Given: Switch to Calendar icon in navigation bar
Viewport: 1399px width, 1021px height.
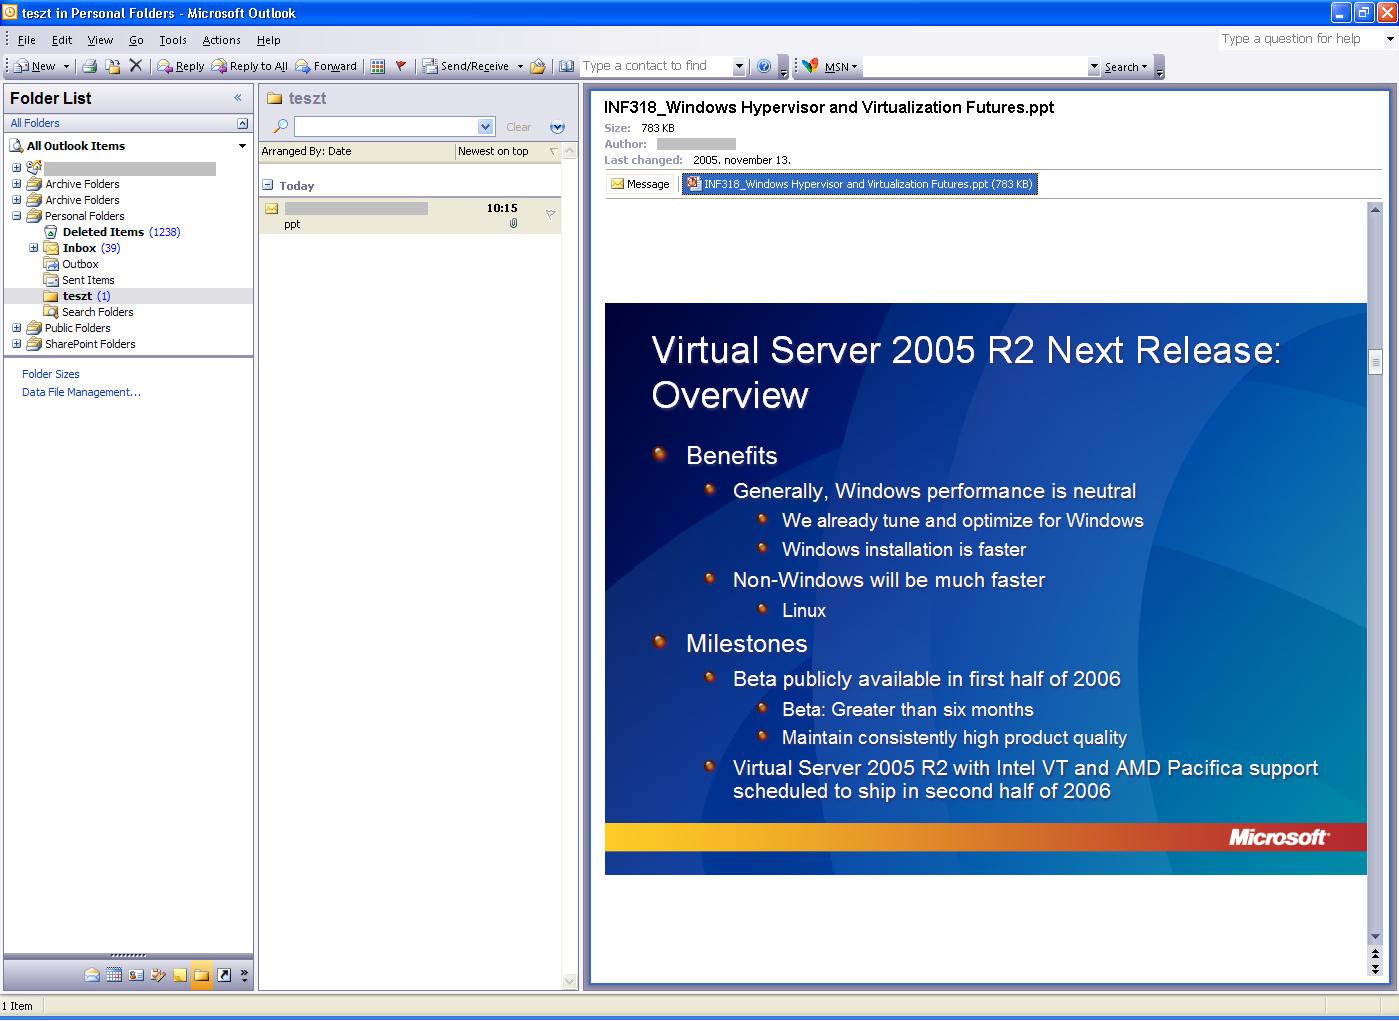Looking at the screenshot, I should tap(114, 975).
